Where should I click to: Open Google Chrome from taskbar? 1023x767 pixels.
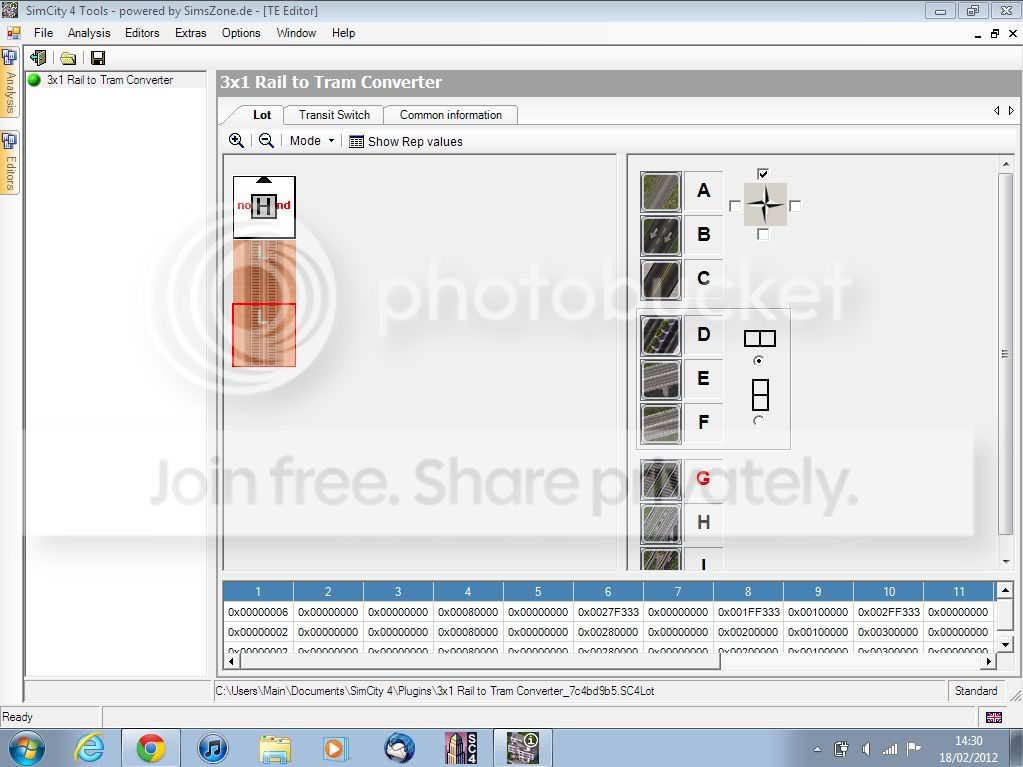point(151,748)
